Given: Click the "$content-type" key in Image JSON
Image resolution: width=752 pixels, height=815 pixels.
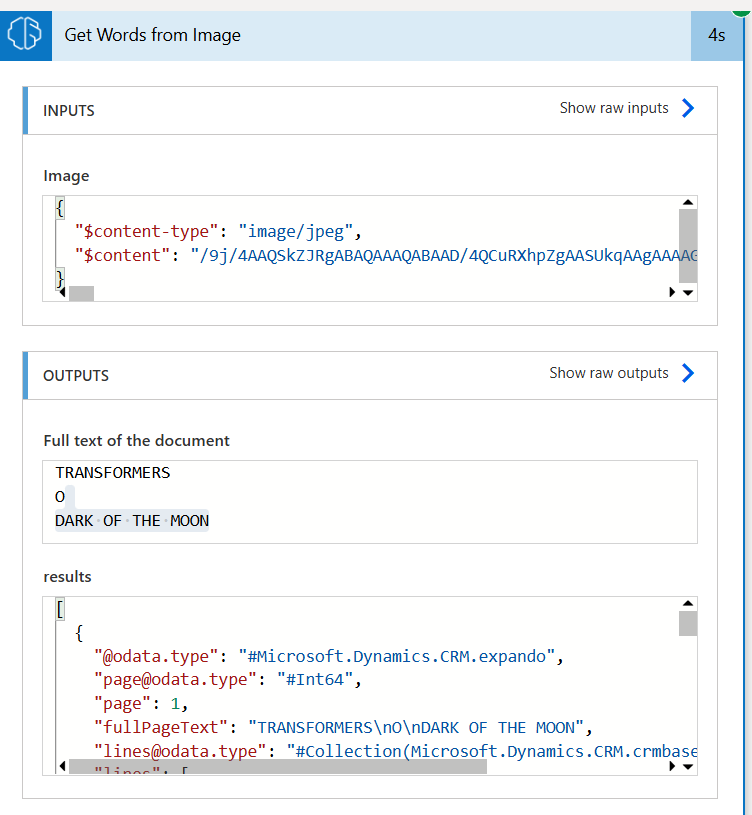Looking at the screenshot, I should [x=147, y=231].
